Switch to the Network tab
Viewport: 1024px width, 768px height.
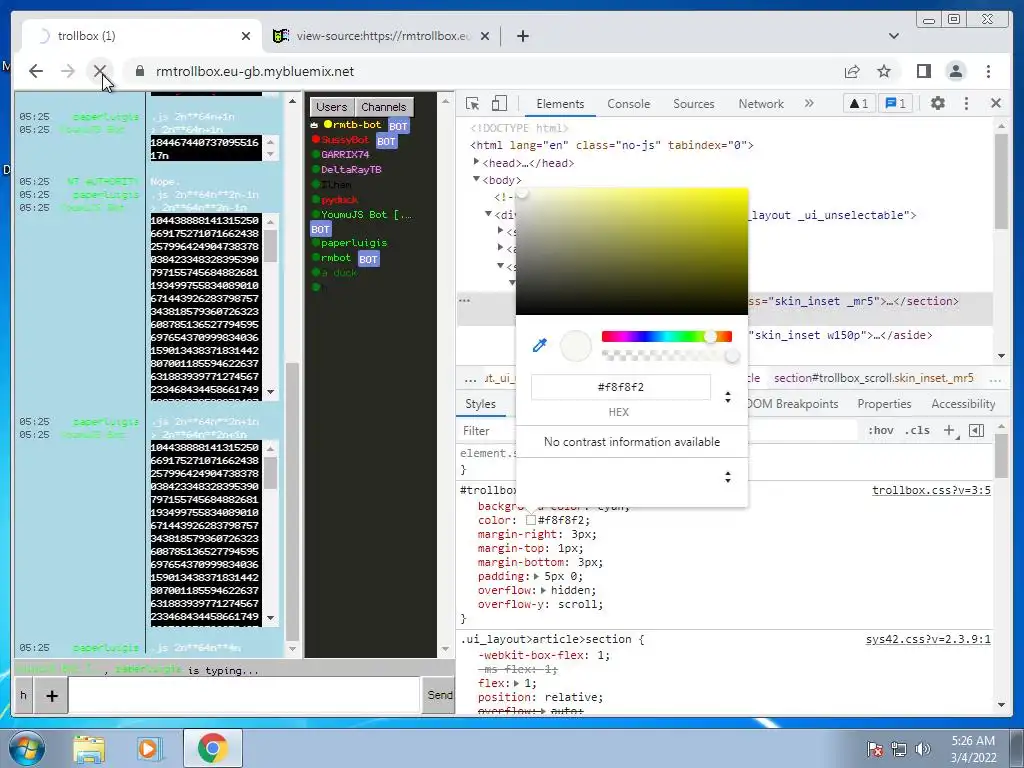tap(761, 104)
